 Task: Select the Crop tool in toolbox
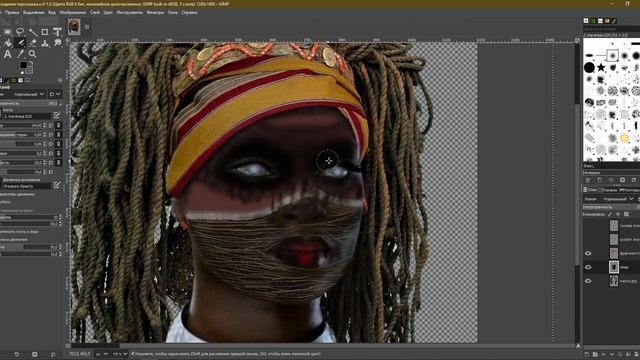(45, 31)
